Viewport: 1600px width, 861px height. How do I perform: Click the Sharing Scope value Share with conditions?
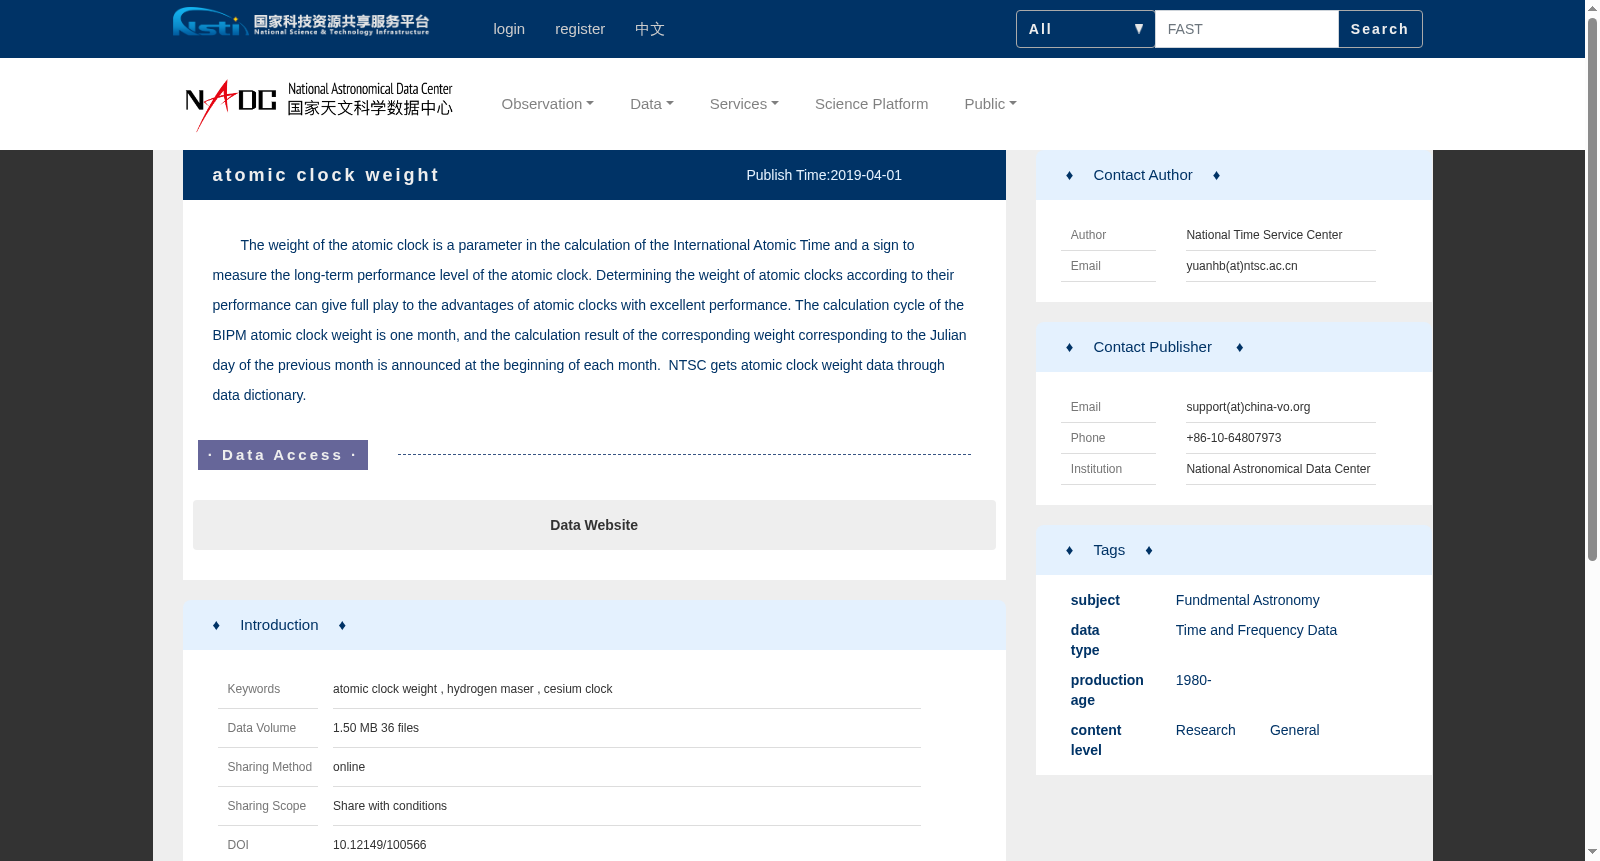(x=390, y=806)
